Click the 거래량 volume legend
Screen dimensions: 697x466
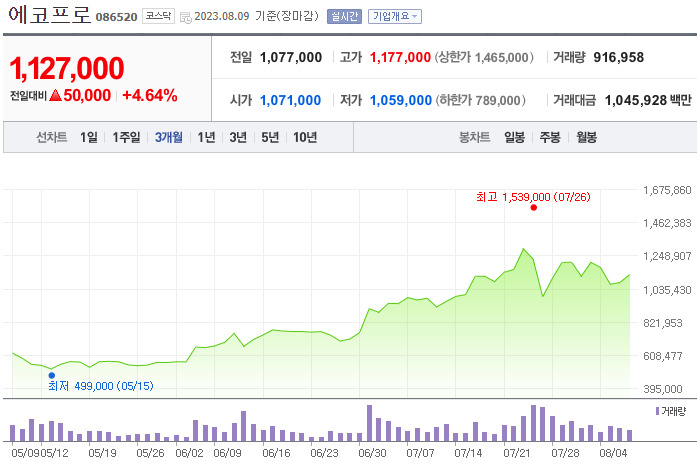(x=671, y=411)
